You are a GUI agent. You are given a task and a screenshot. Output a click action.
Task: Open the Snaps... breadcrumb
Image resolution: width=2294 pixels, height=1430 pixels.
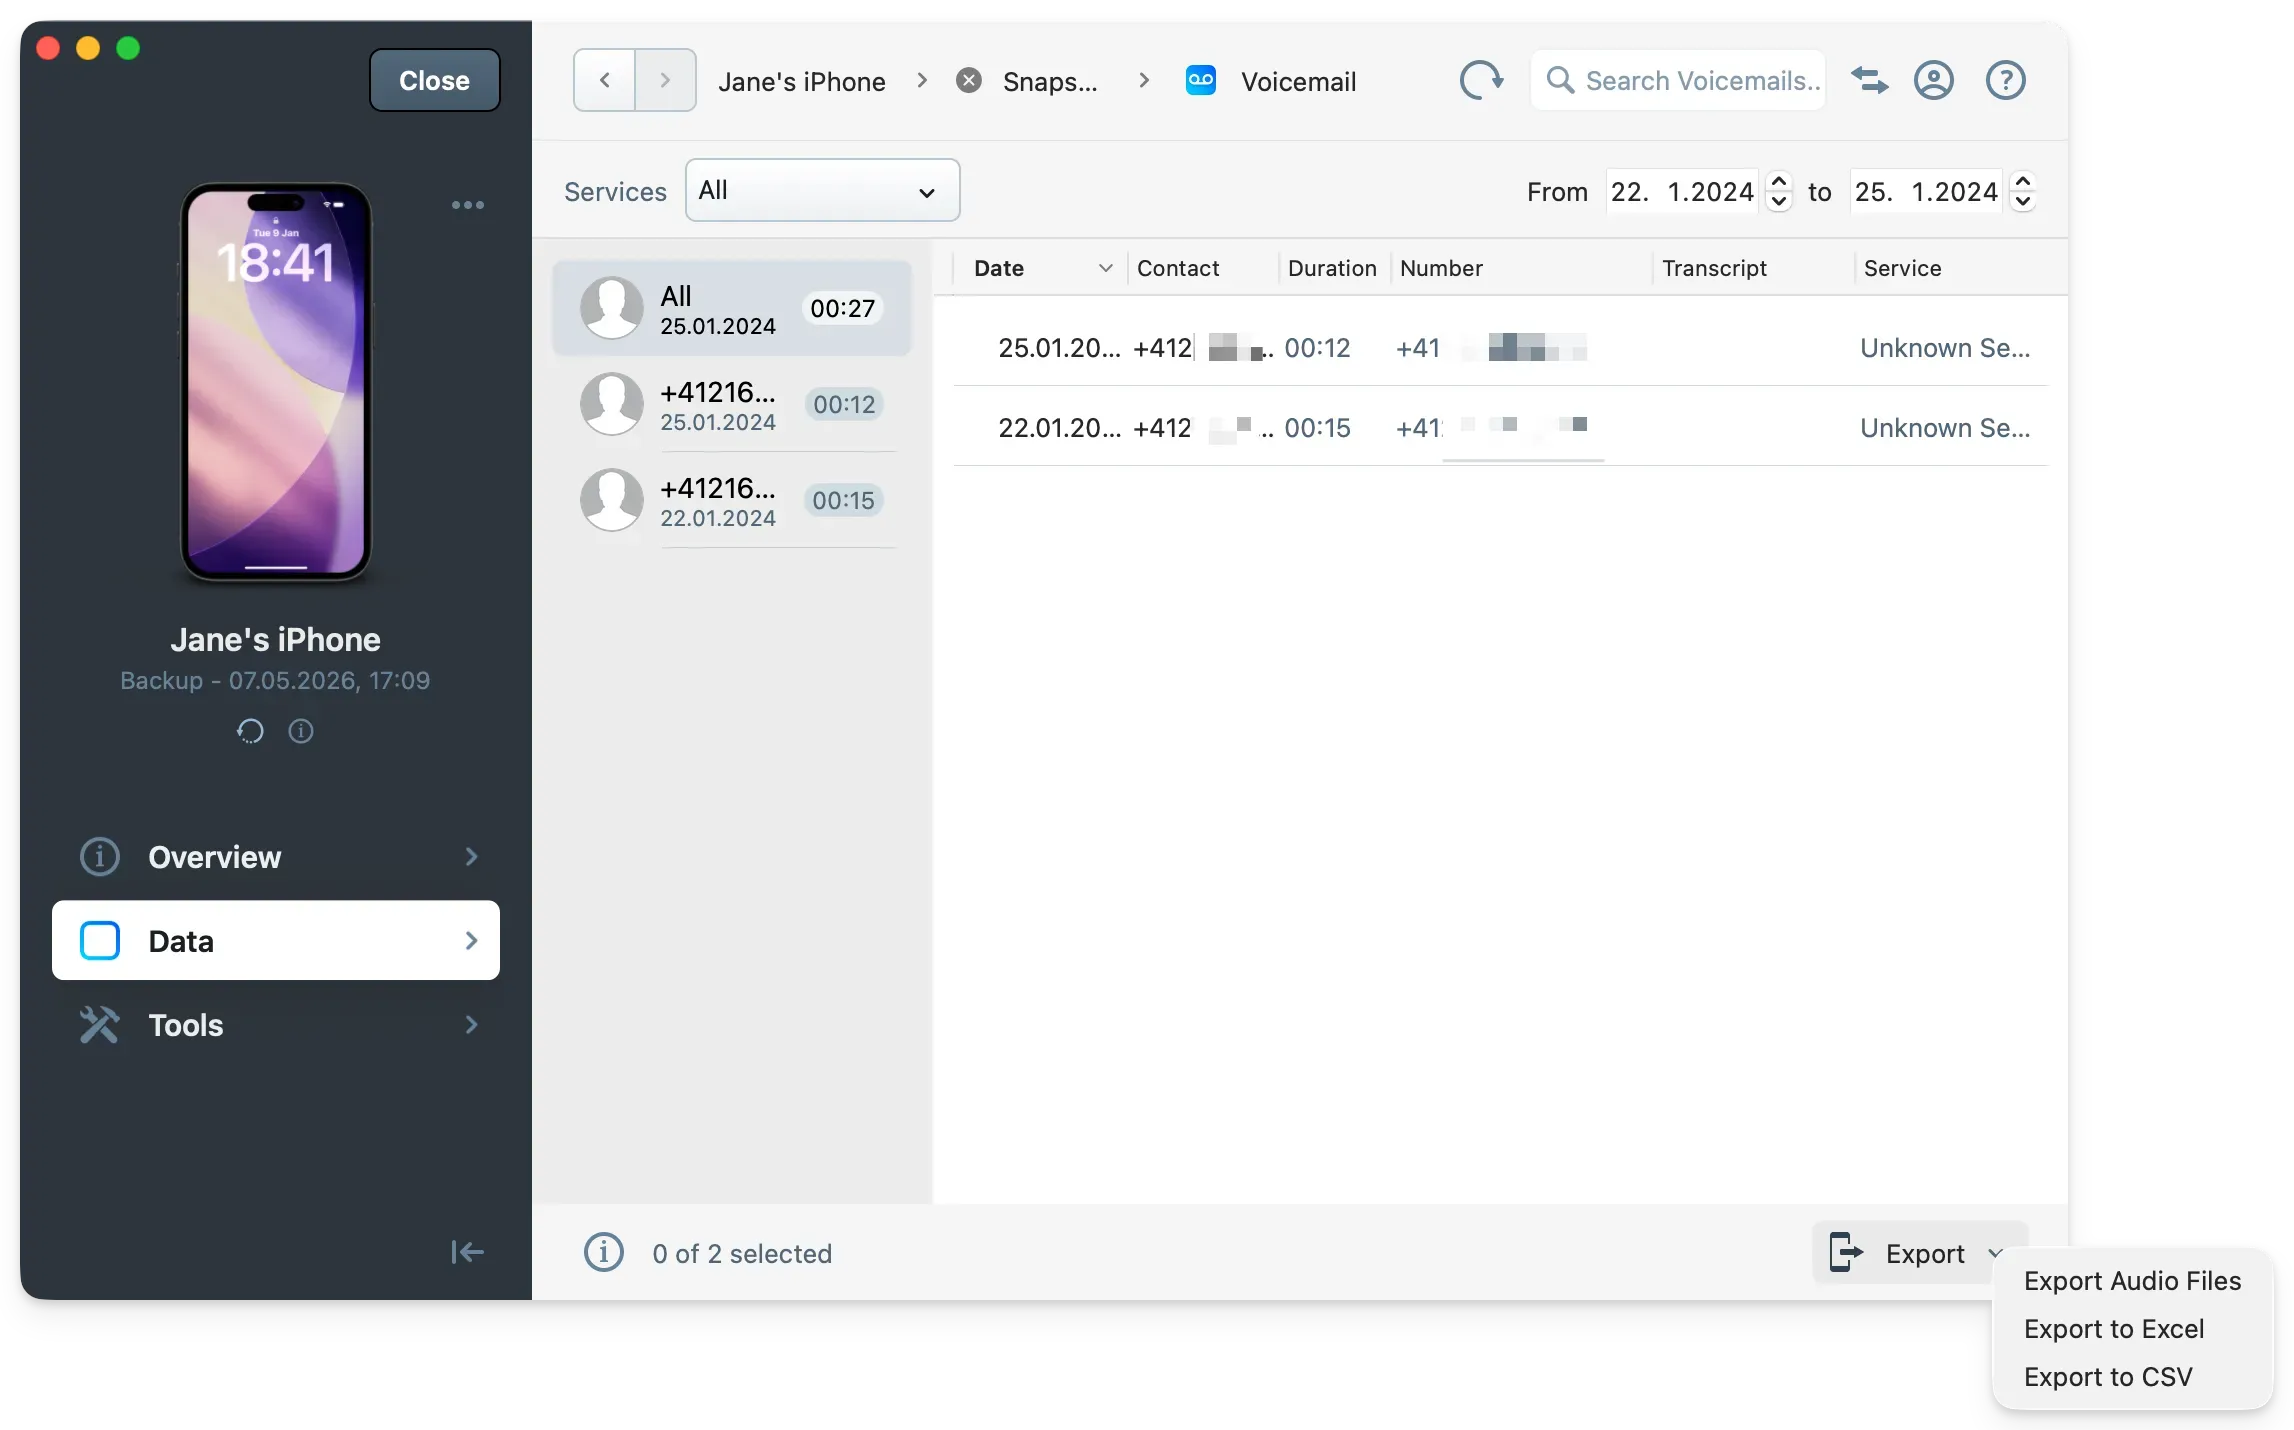tap(1050, 81)
